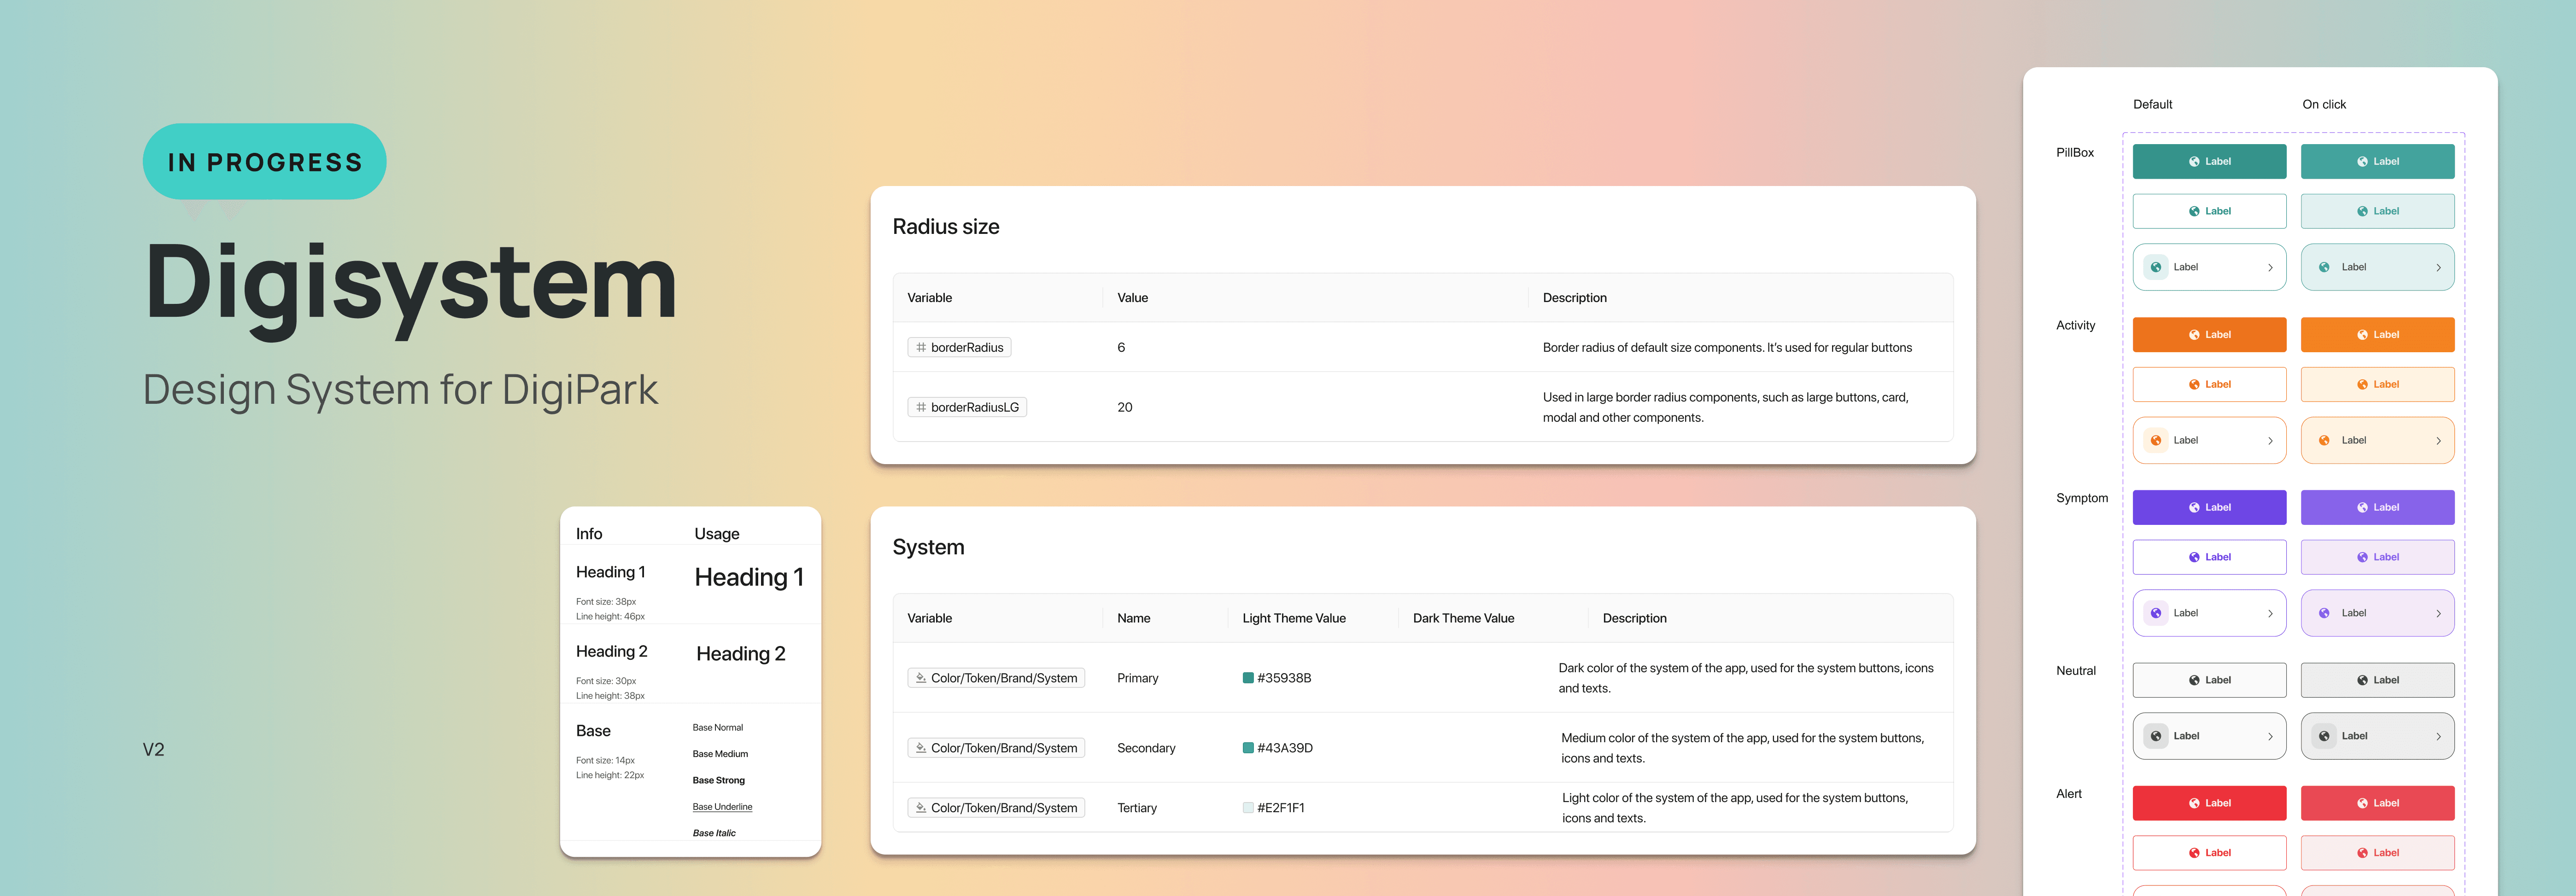Click the globe icon in the orange chevron button
This screenshot has width=2576, height=896.
pyautogui.click(x=2156, y=440)
